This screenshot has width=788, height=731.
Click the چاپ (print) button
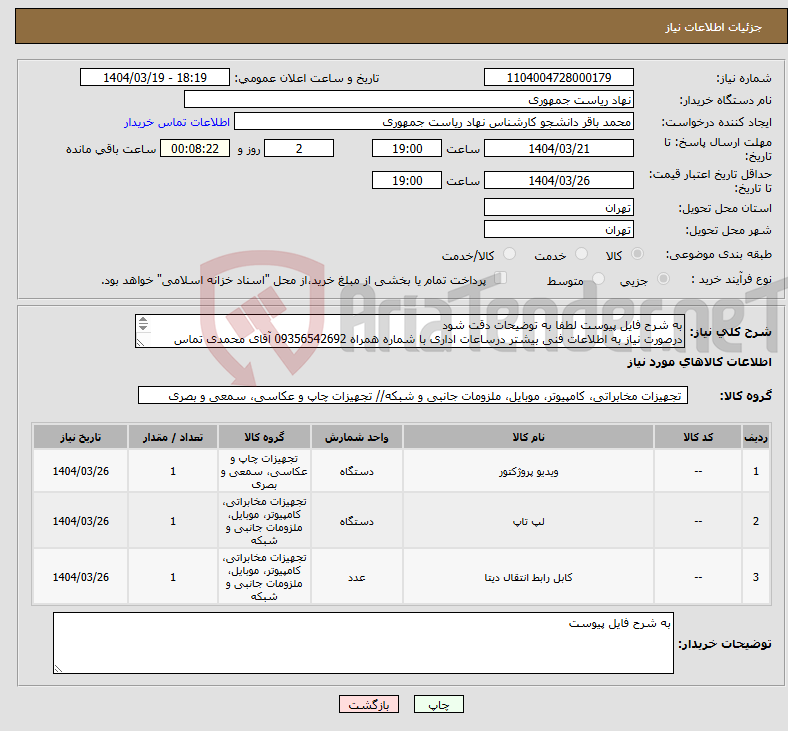click(x=438, y=704)
